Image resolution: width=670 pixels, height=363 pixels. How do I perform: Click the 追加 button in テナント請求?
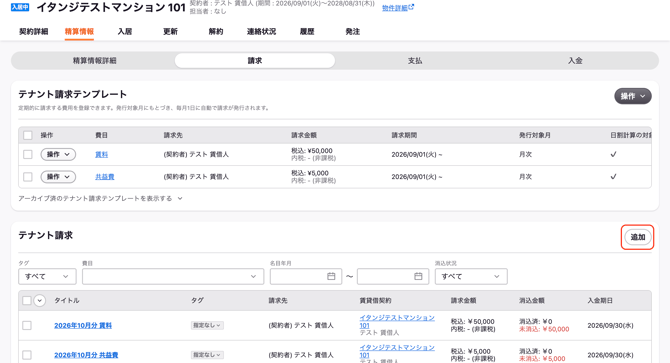[x=638, y=237]
